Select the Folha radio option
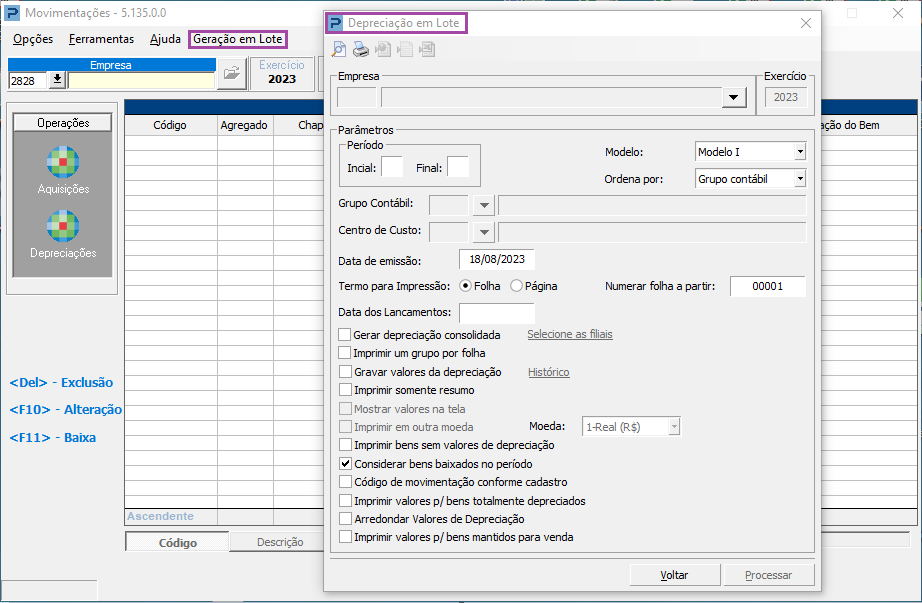This screenshot has width=922, height=603. (x=465, y=286)
